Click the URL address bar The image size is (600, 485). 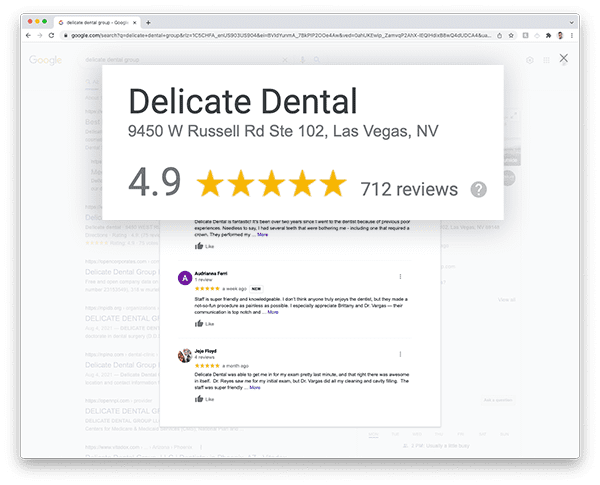coord(281,36)
